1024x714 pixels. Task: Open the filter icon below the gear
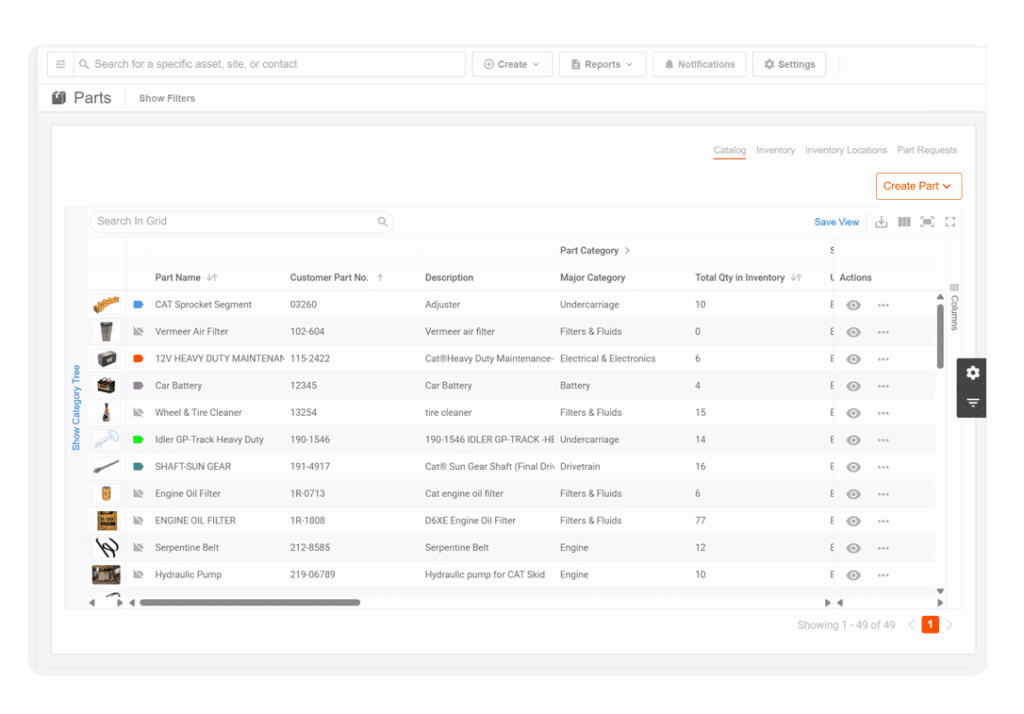point(972,402)
